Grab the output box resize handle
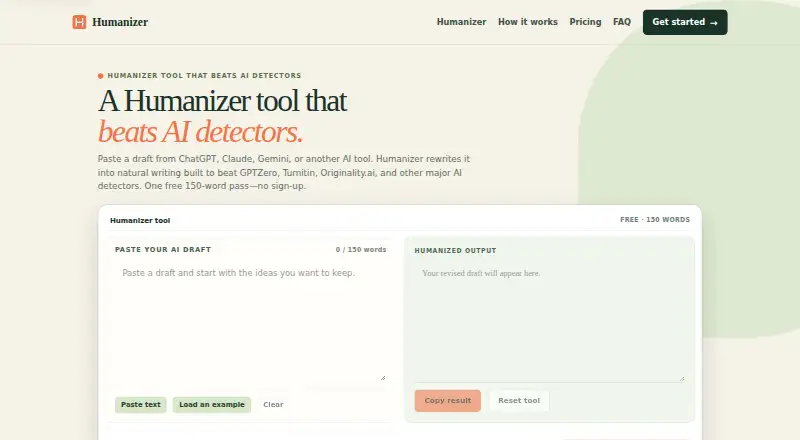This screenshot has width=800, height=440. click(681, 378)
